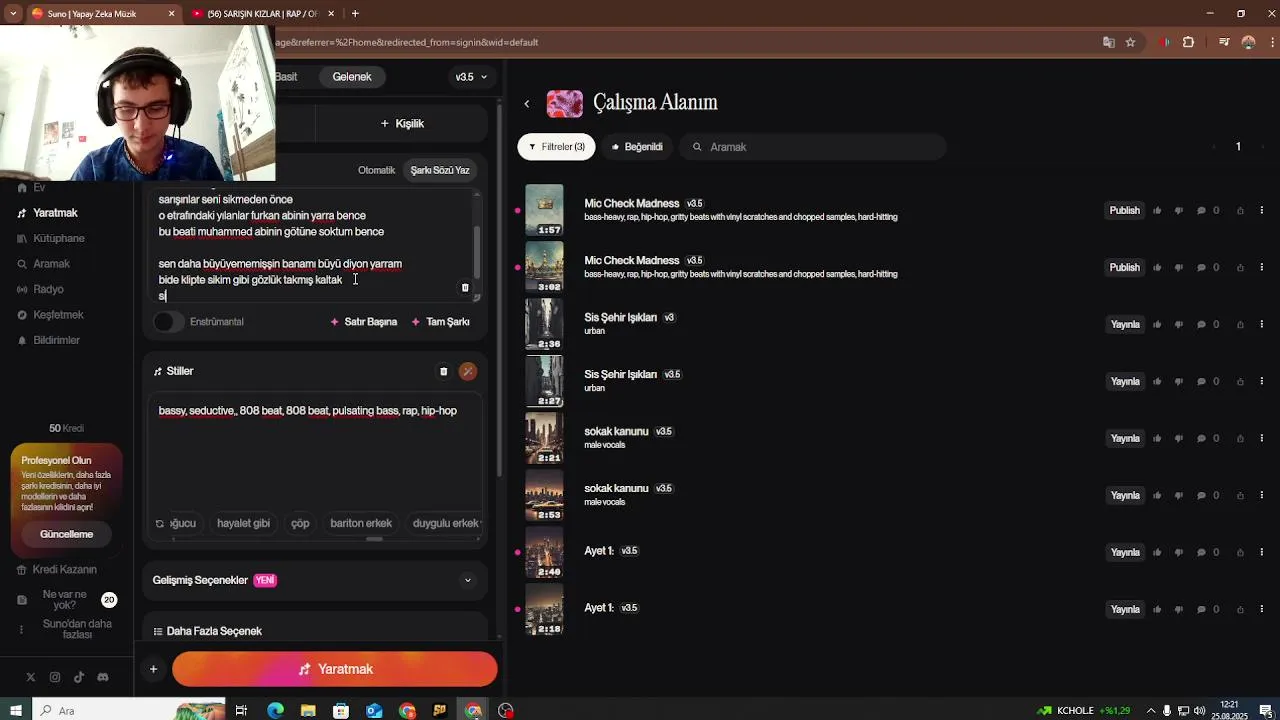Add the hayalet gibi style chip
Image resolution: width=1280 pixels, height=720 pixels.
243,523
